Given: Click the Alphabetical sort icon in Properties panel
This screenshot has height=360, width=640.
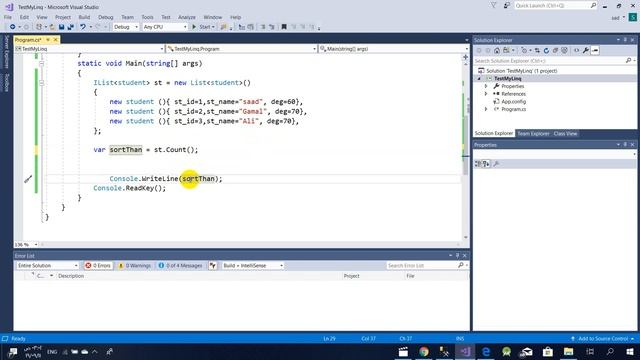Looking at the screenshot, I should 486,164.
